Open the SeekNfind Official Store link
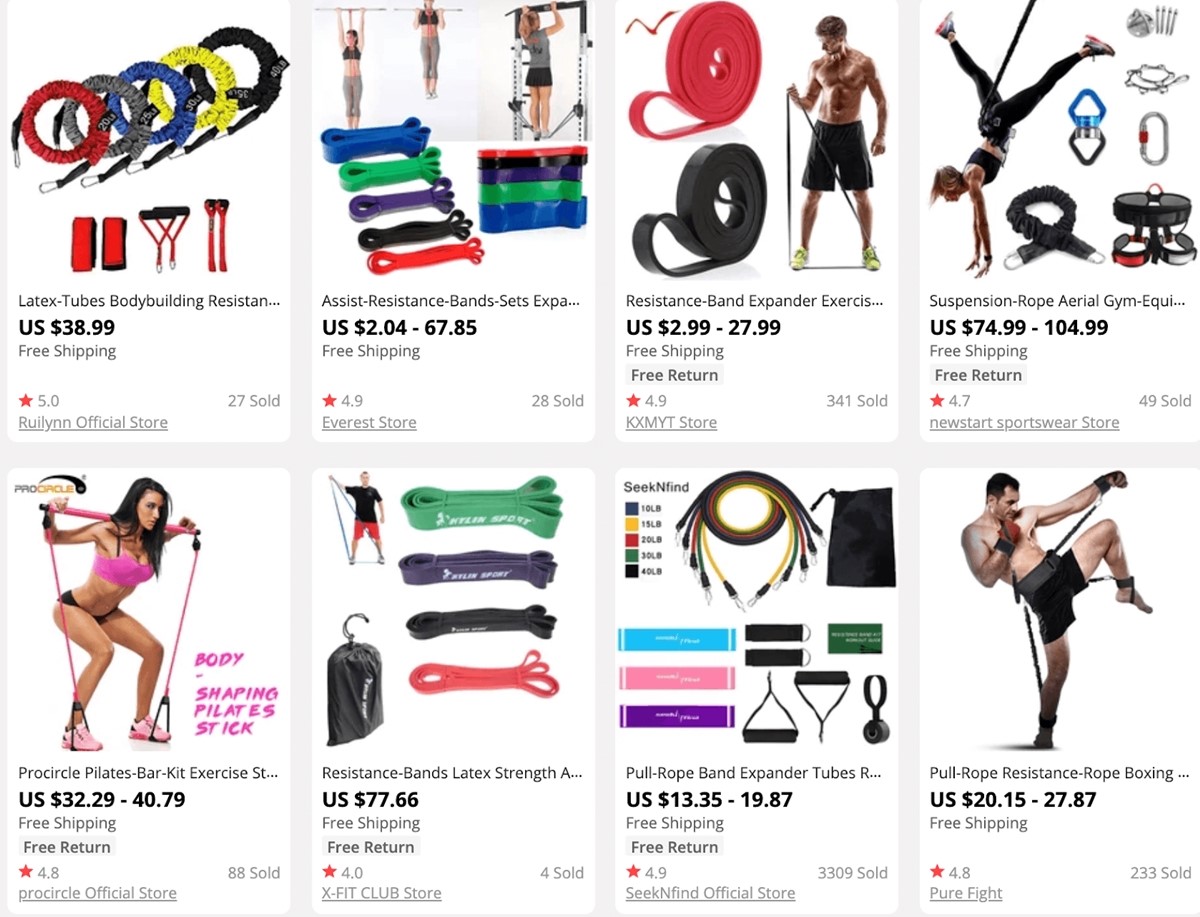 710,893
